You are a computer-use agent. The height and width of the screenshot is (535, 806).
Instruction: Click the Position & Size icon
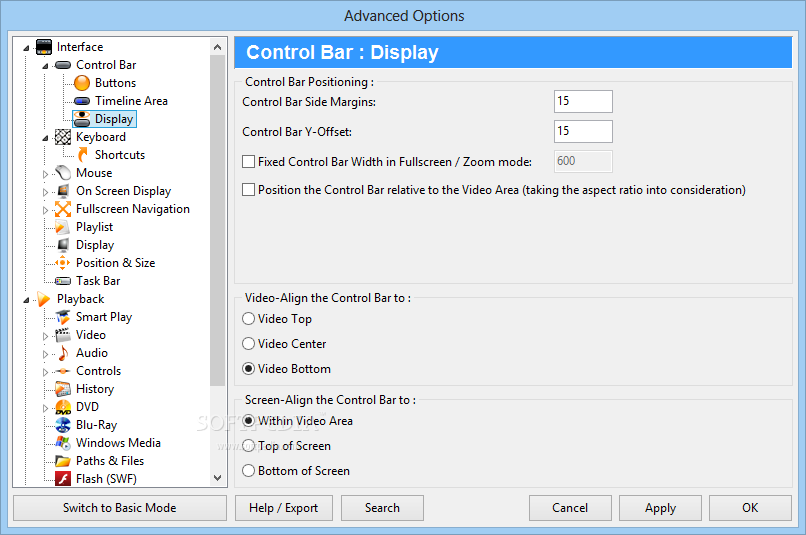click(63, 263)
